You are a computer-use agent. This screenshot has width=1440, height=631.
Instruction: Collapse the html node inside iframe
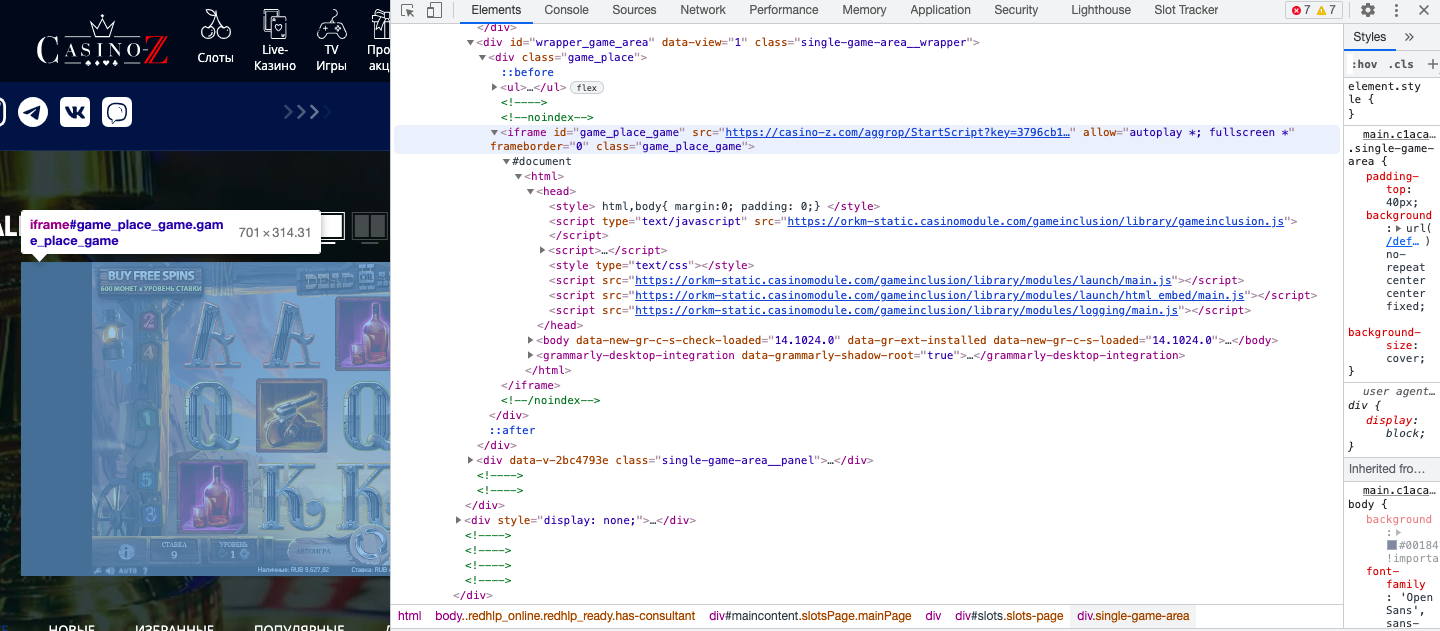point(518,177)
